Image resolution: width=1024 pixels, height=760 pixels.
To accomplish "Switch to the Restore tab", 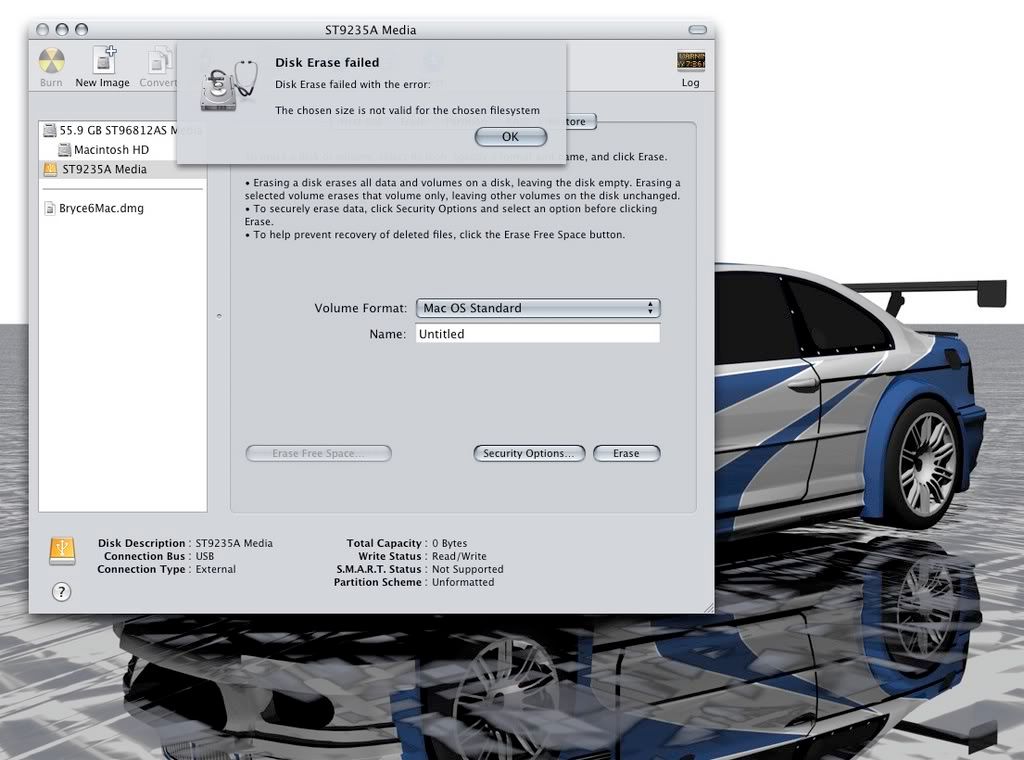I will tap(577, 122).
